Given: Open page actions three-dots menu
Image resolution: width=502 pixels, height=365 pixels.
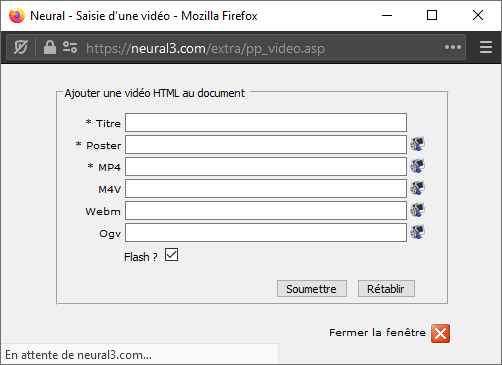Looking at the screenshot, I should tap(453, 47).
